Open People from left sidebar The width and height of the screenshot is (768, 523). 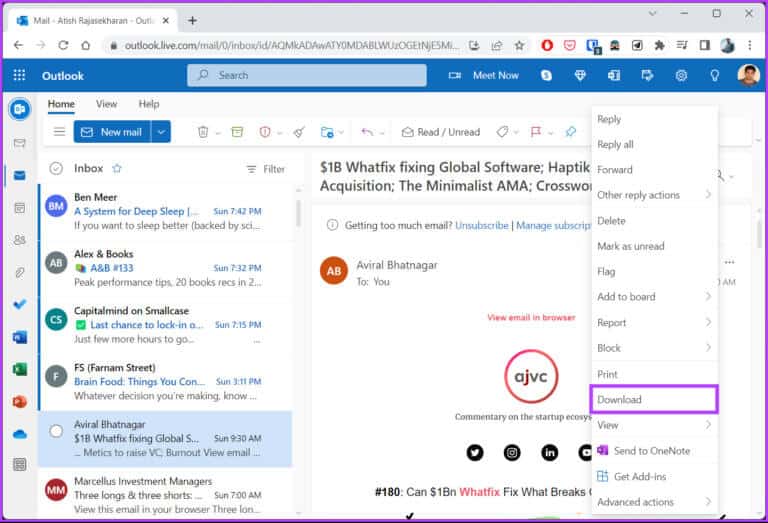coord(20,240)
